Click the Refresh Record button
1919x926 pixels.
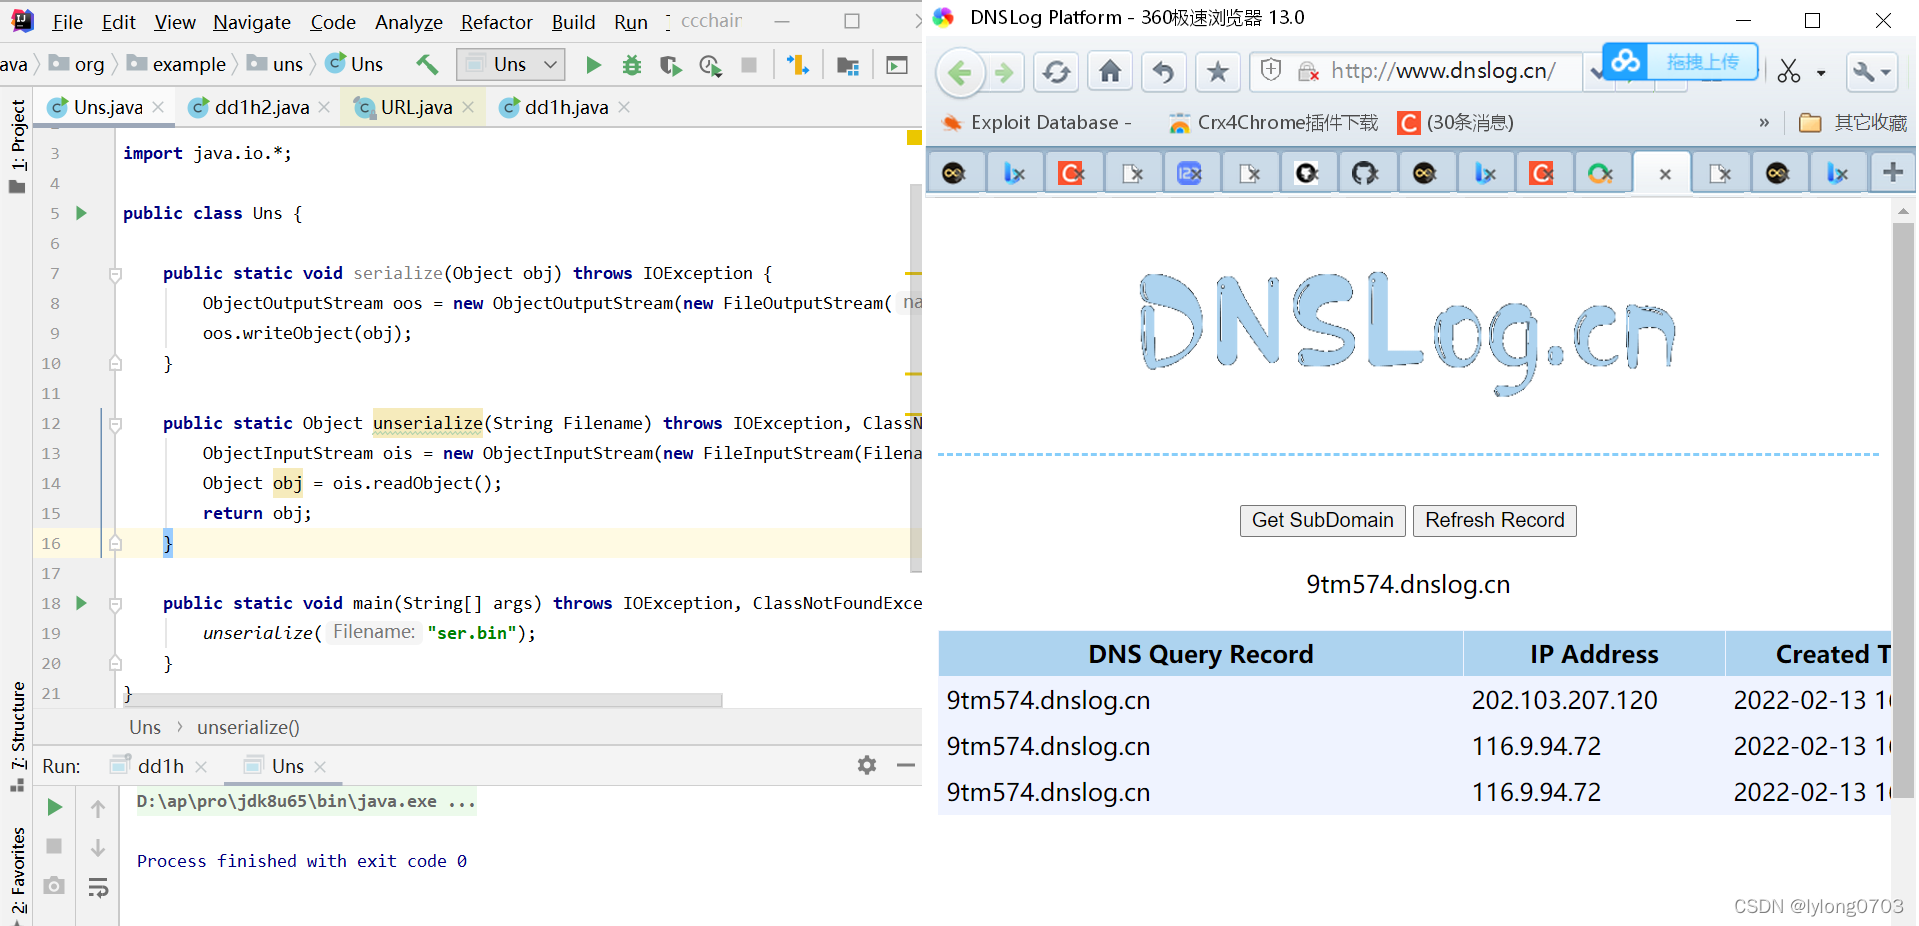pyautogui.click(x=1494, y=520)
